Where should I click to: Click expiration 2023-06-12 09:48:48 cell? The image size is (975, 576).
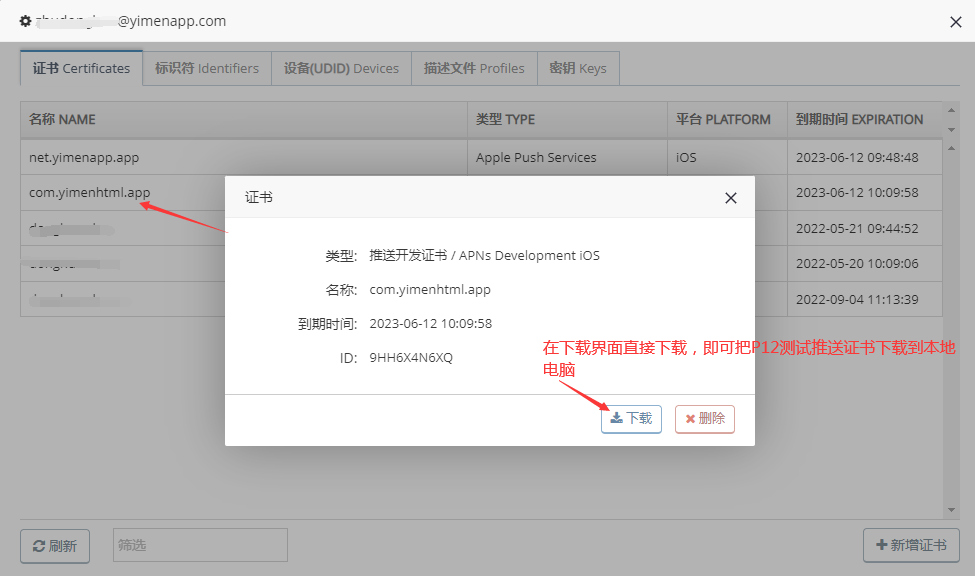[x=864, y=157]
